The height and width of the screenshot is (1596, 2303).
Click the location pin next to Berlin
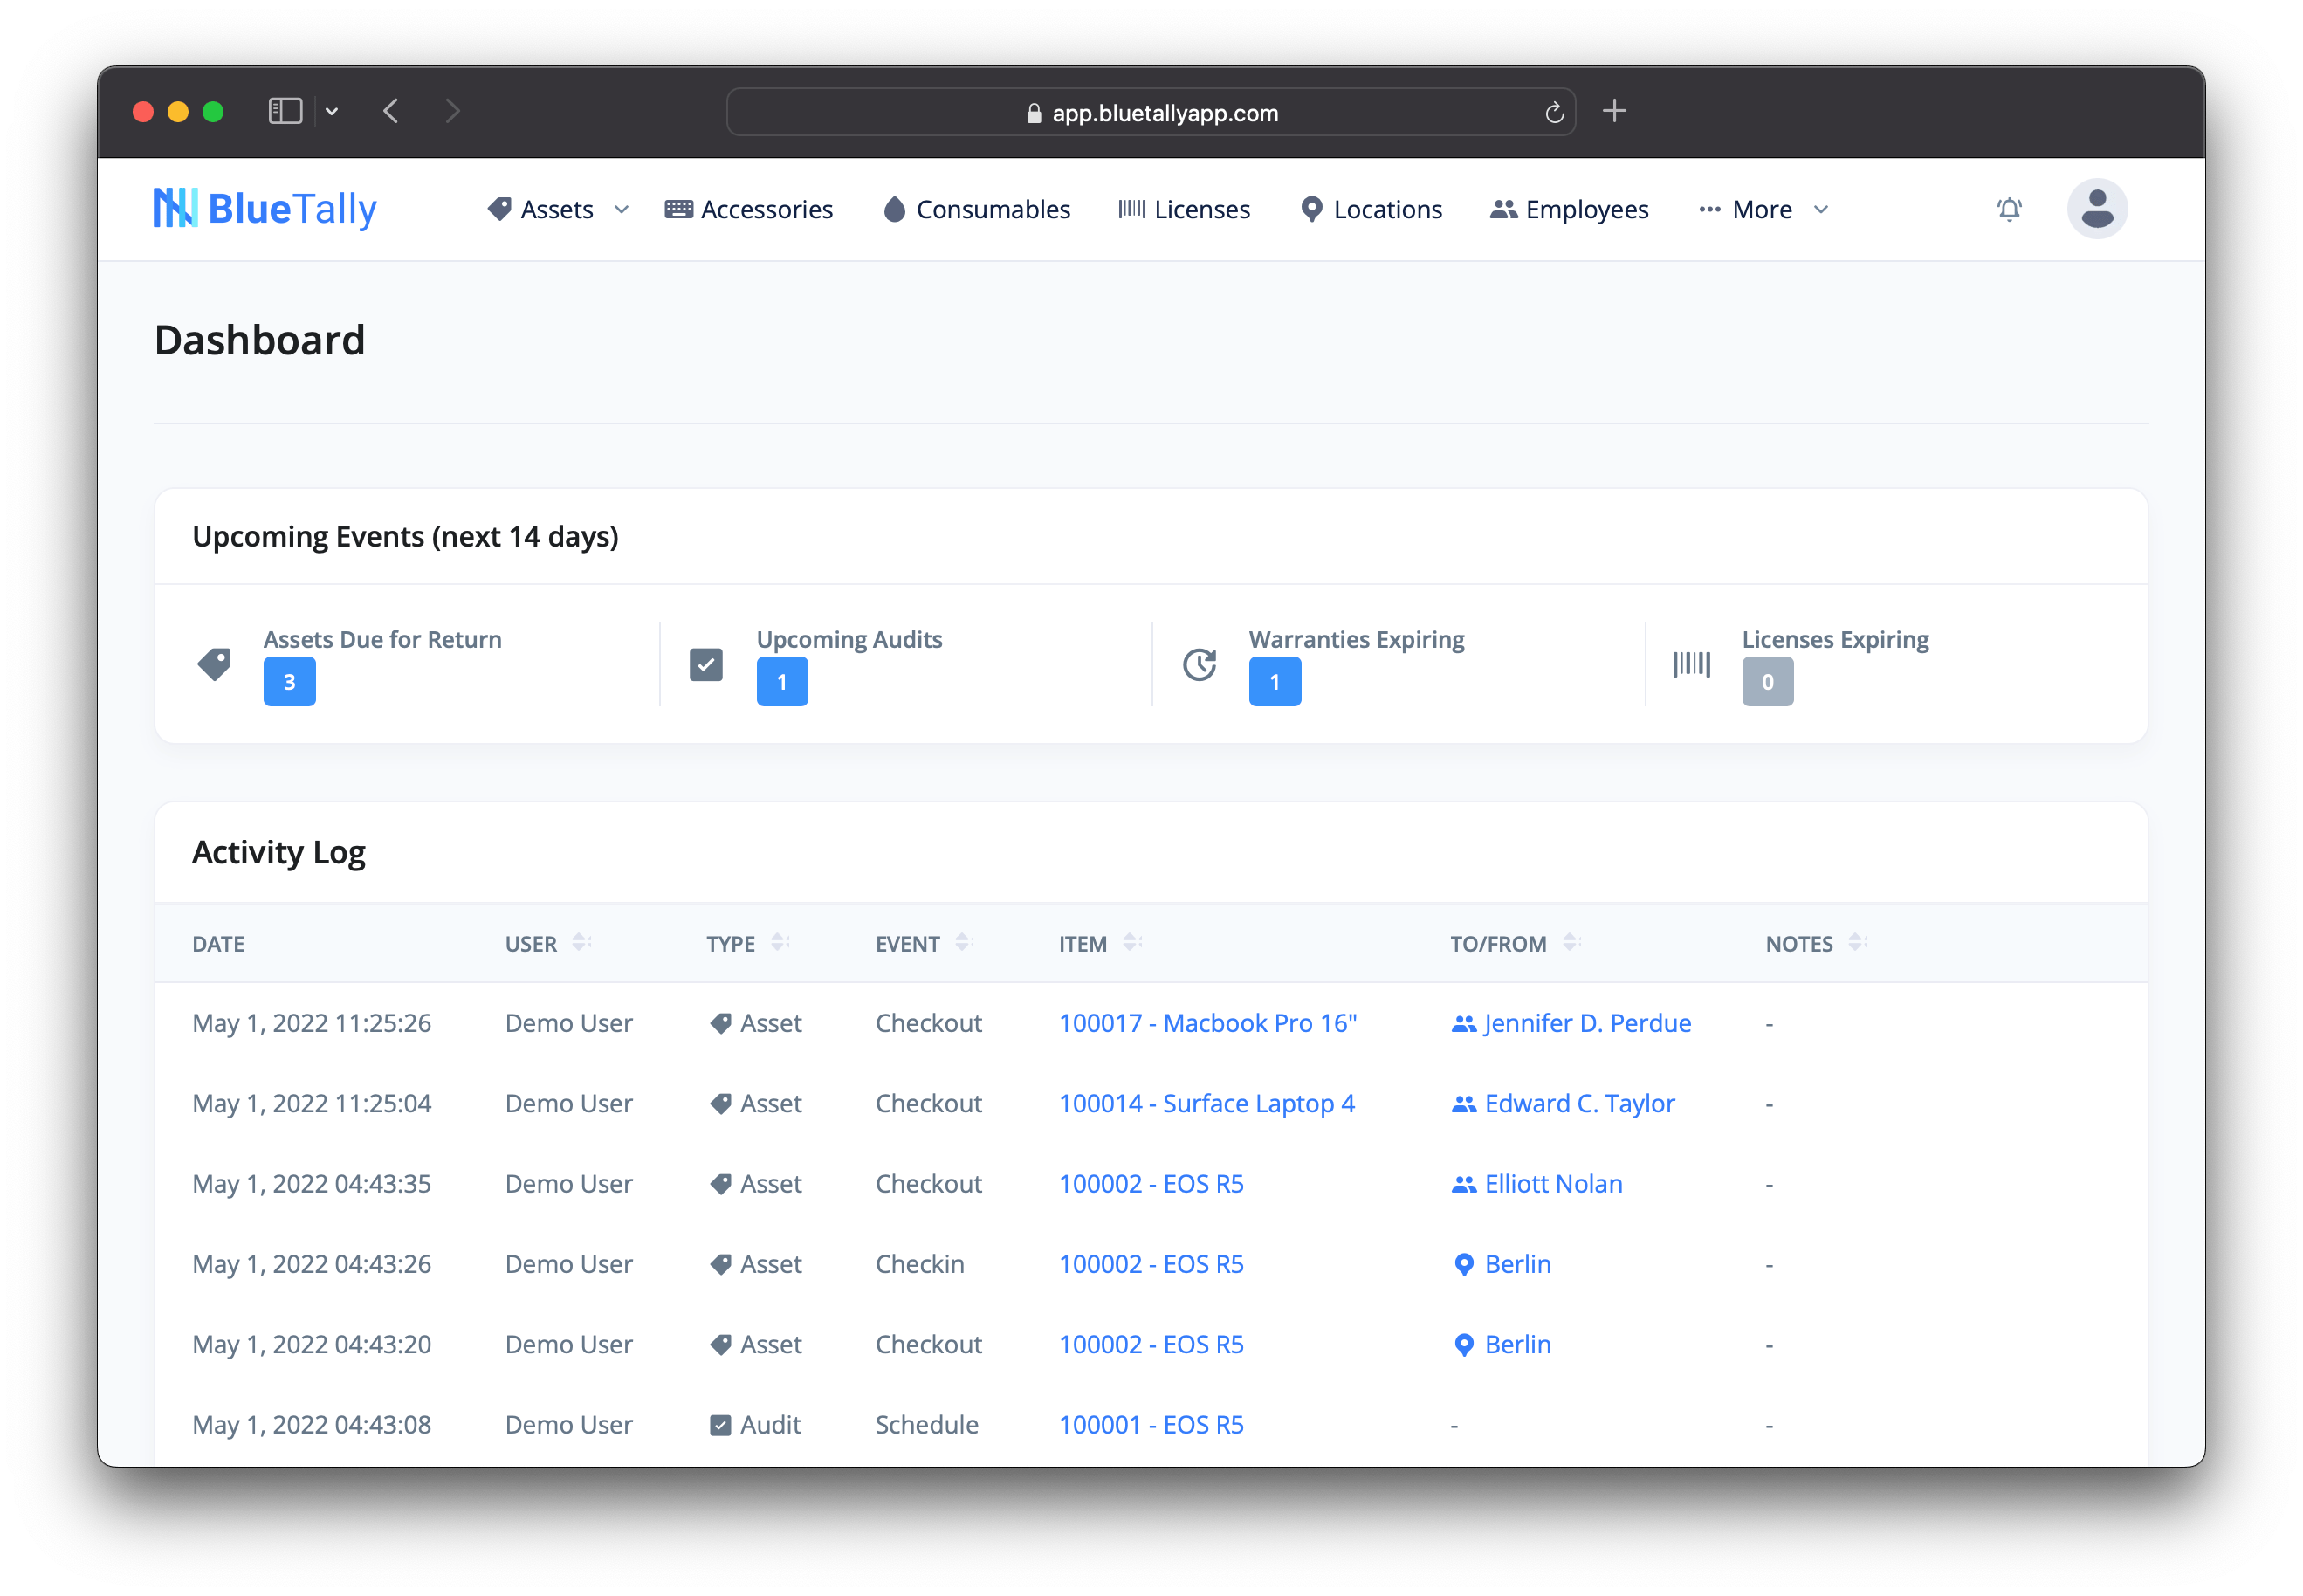coord(1464,1263)
